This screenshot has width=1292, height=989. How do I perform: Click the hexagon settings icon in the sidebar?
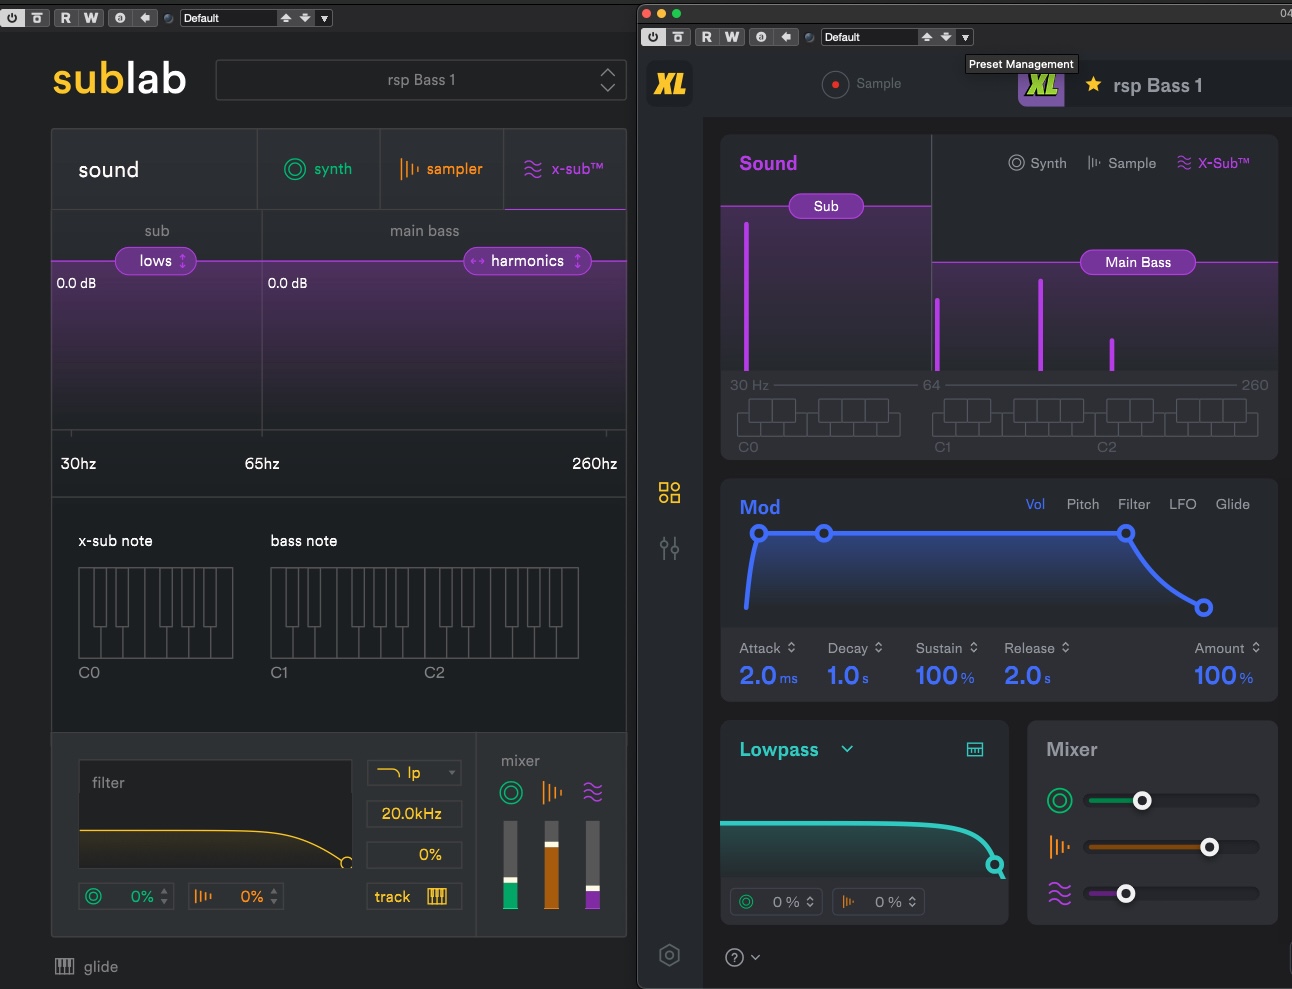click(669, 955)
